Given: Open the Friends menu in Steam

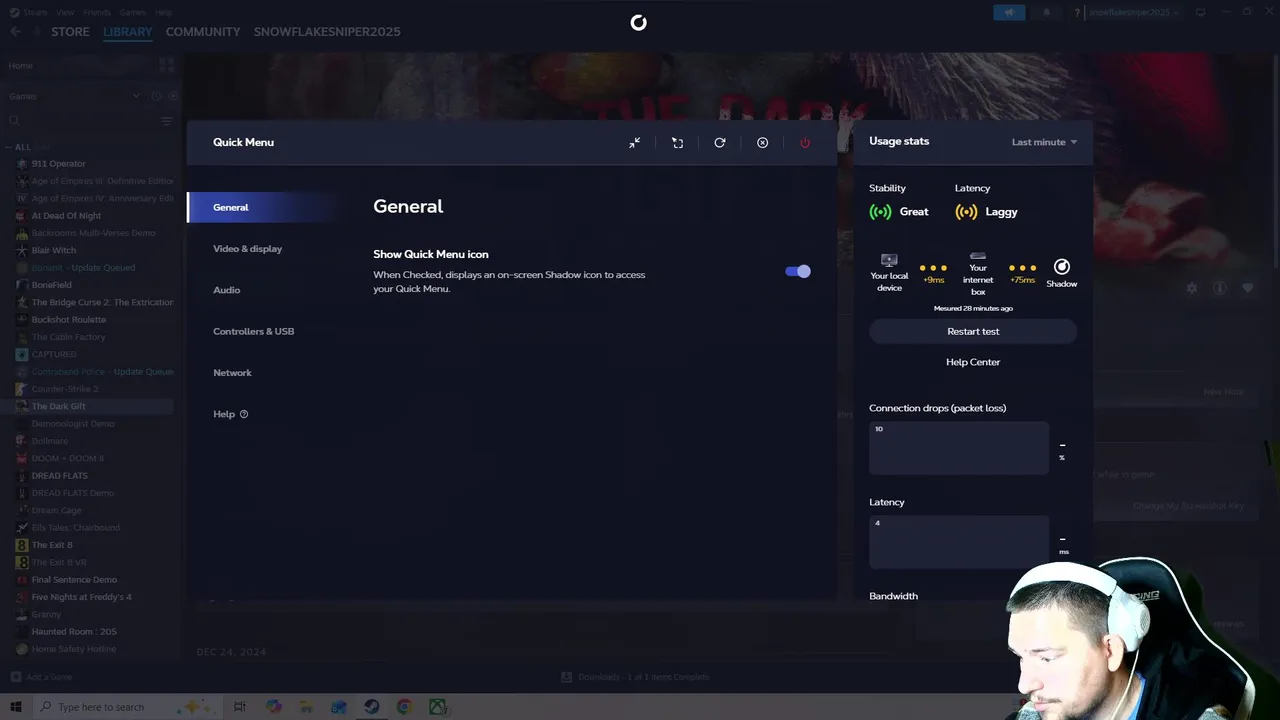Looking at the screenshot, I should click(x=97, y=12).
